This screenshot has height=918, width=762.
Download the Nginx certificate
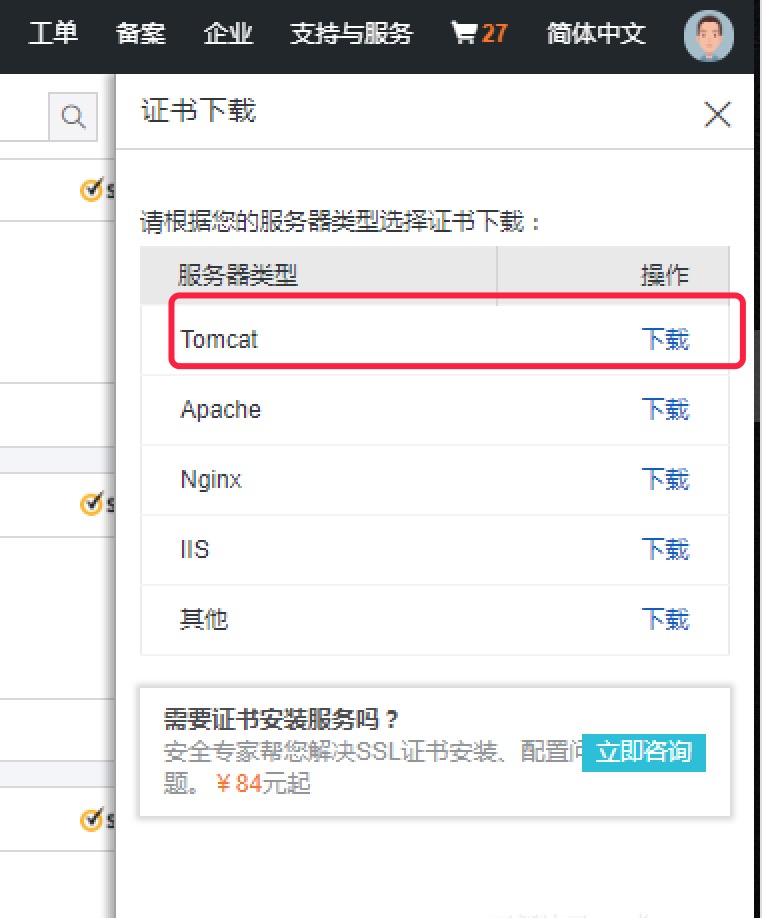point(665,479)
